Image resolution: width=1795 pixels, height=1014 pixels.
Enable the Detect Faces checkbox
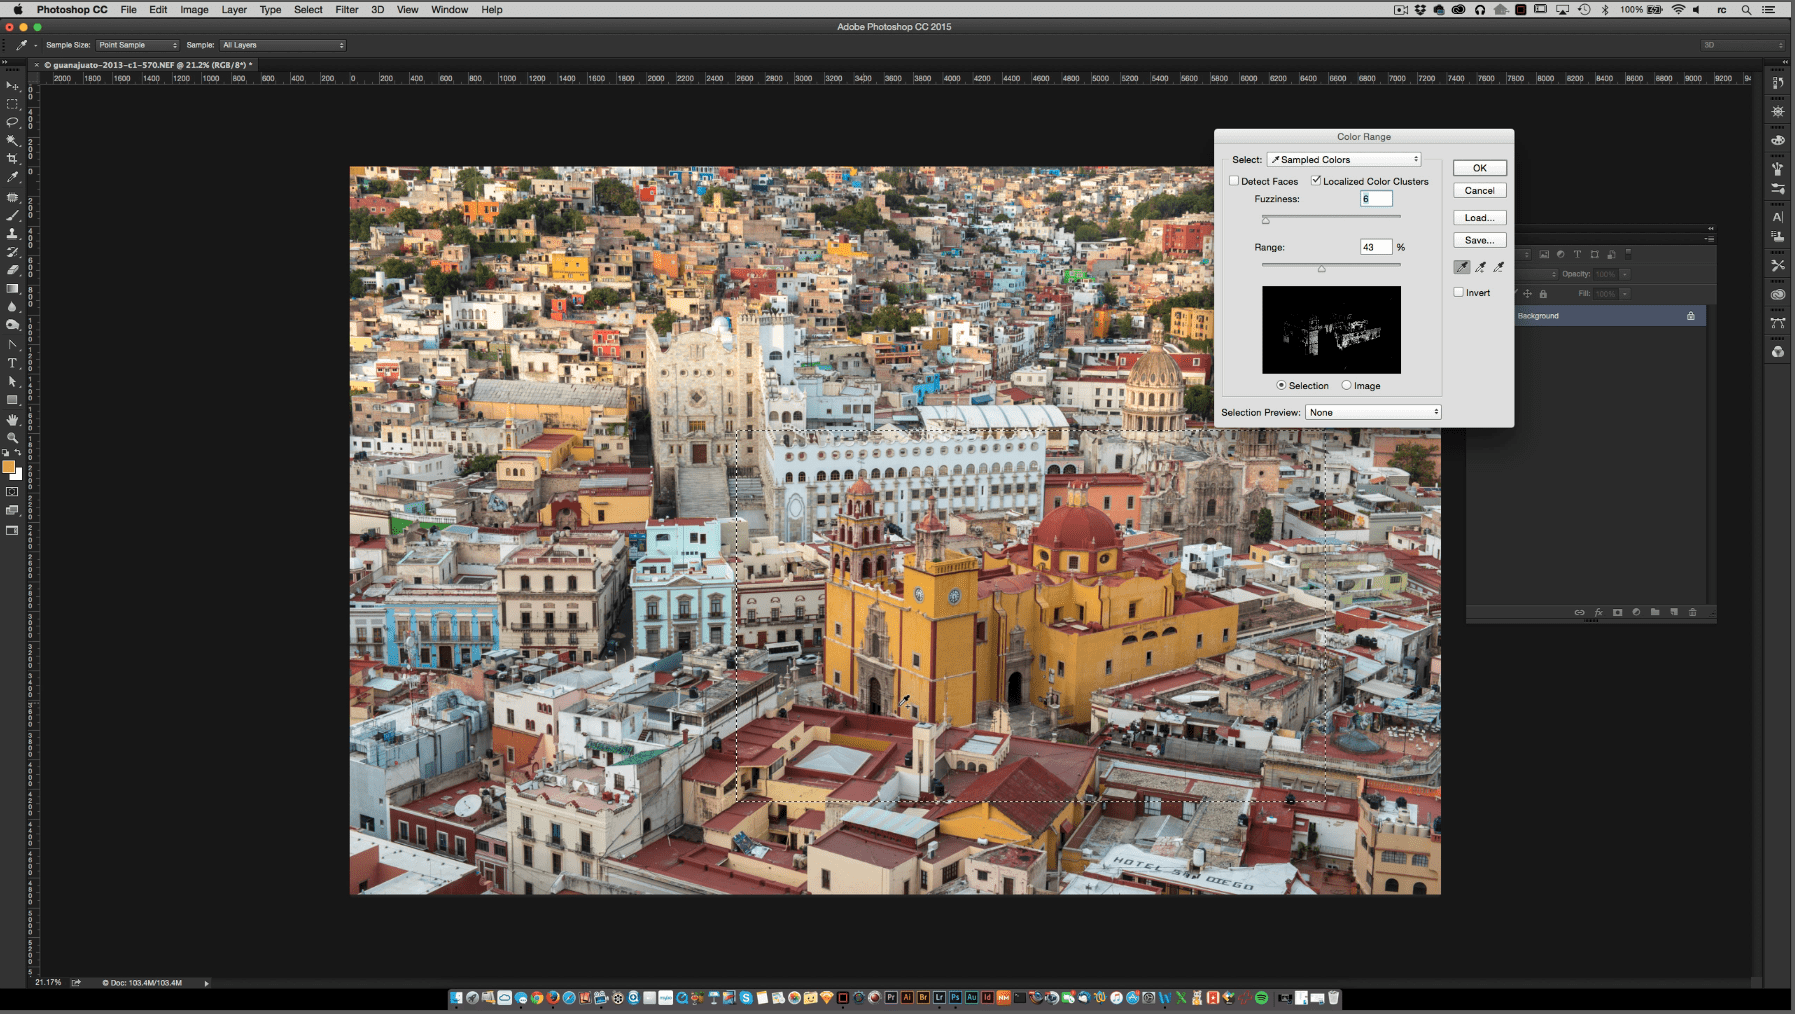pos(1236,181)
